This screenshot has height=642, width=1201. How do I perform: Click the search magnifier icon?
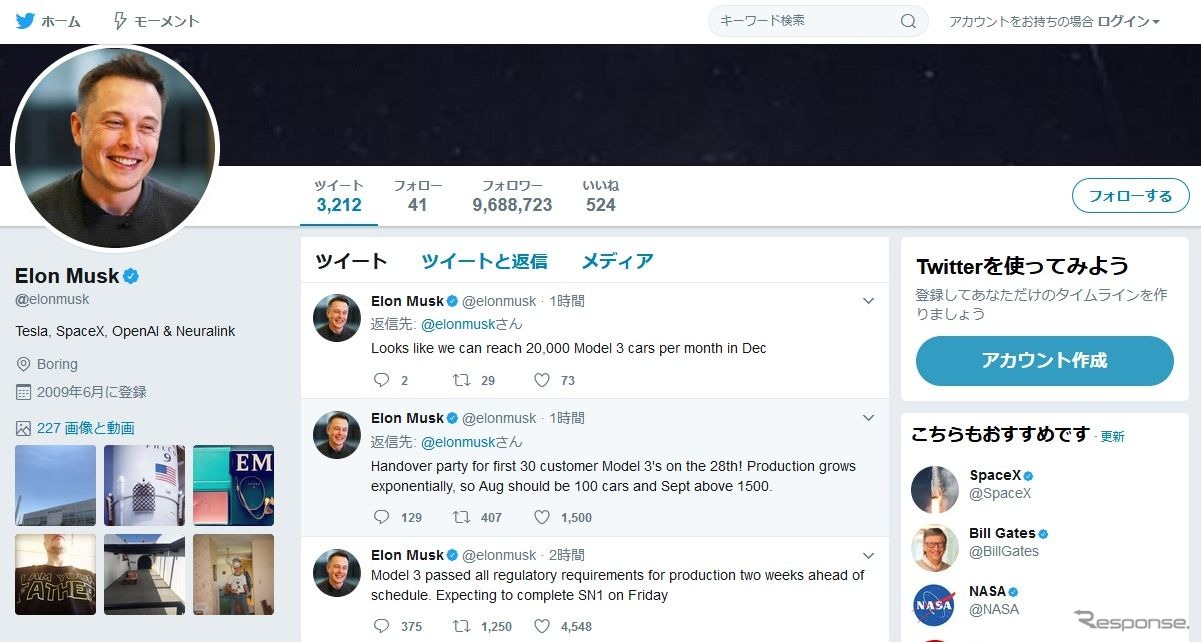click(908, 21)
